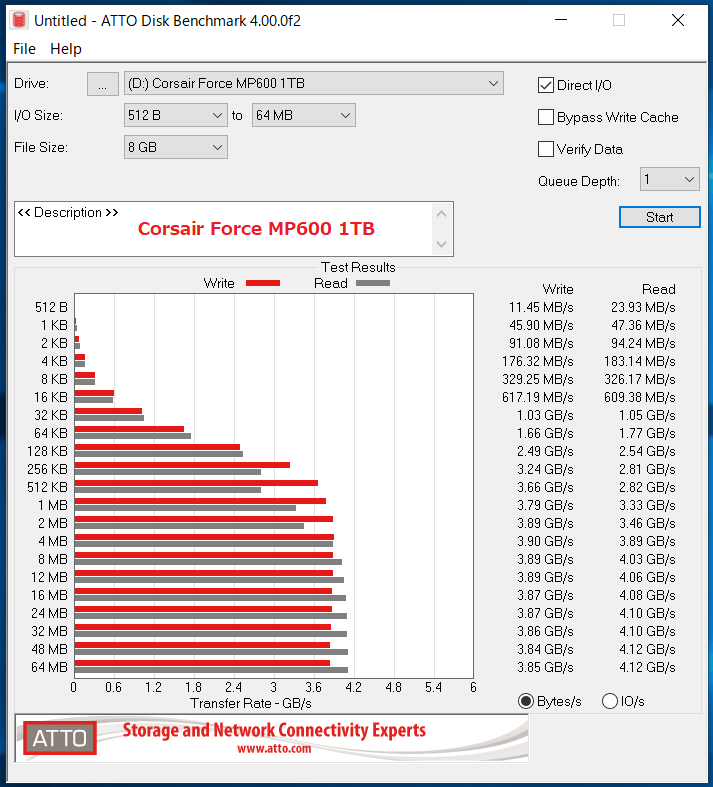Click the 16 MB read value 4.08 GB/s
This screenshot has width=713, height=787.
[x=647, y=596]
